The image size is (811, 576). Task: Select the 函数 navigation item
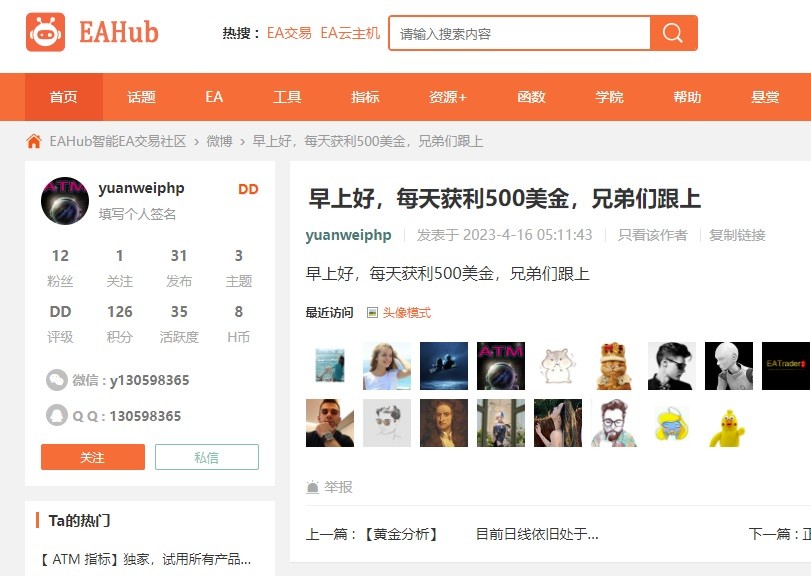pyautogui.click(x=531, y=97)
